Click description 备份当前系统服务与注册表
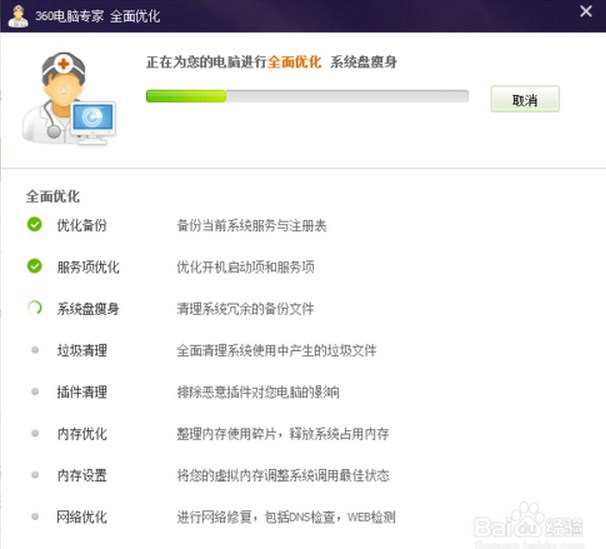 coord(252,225)
